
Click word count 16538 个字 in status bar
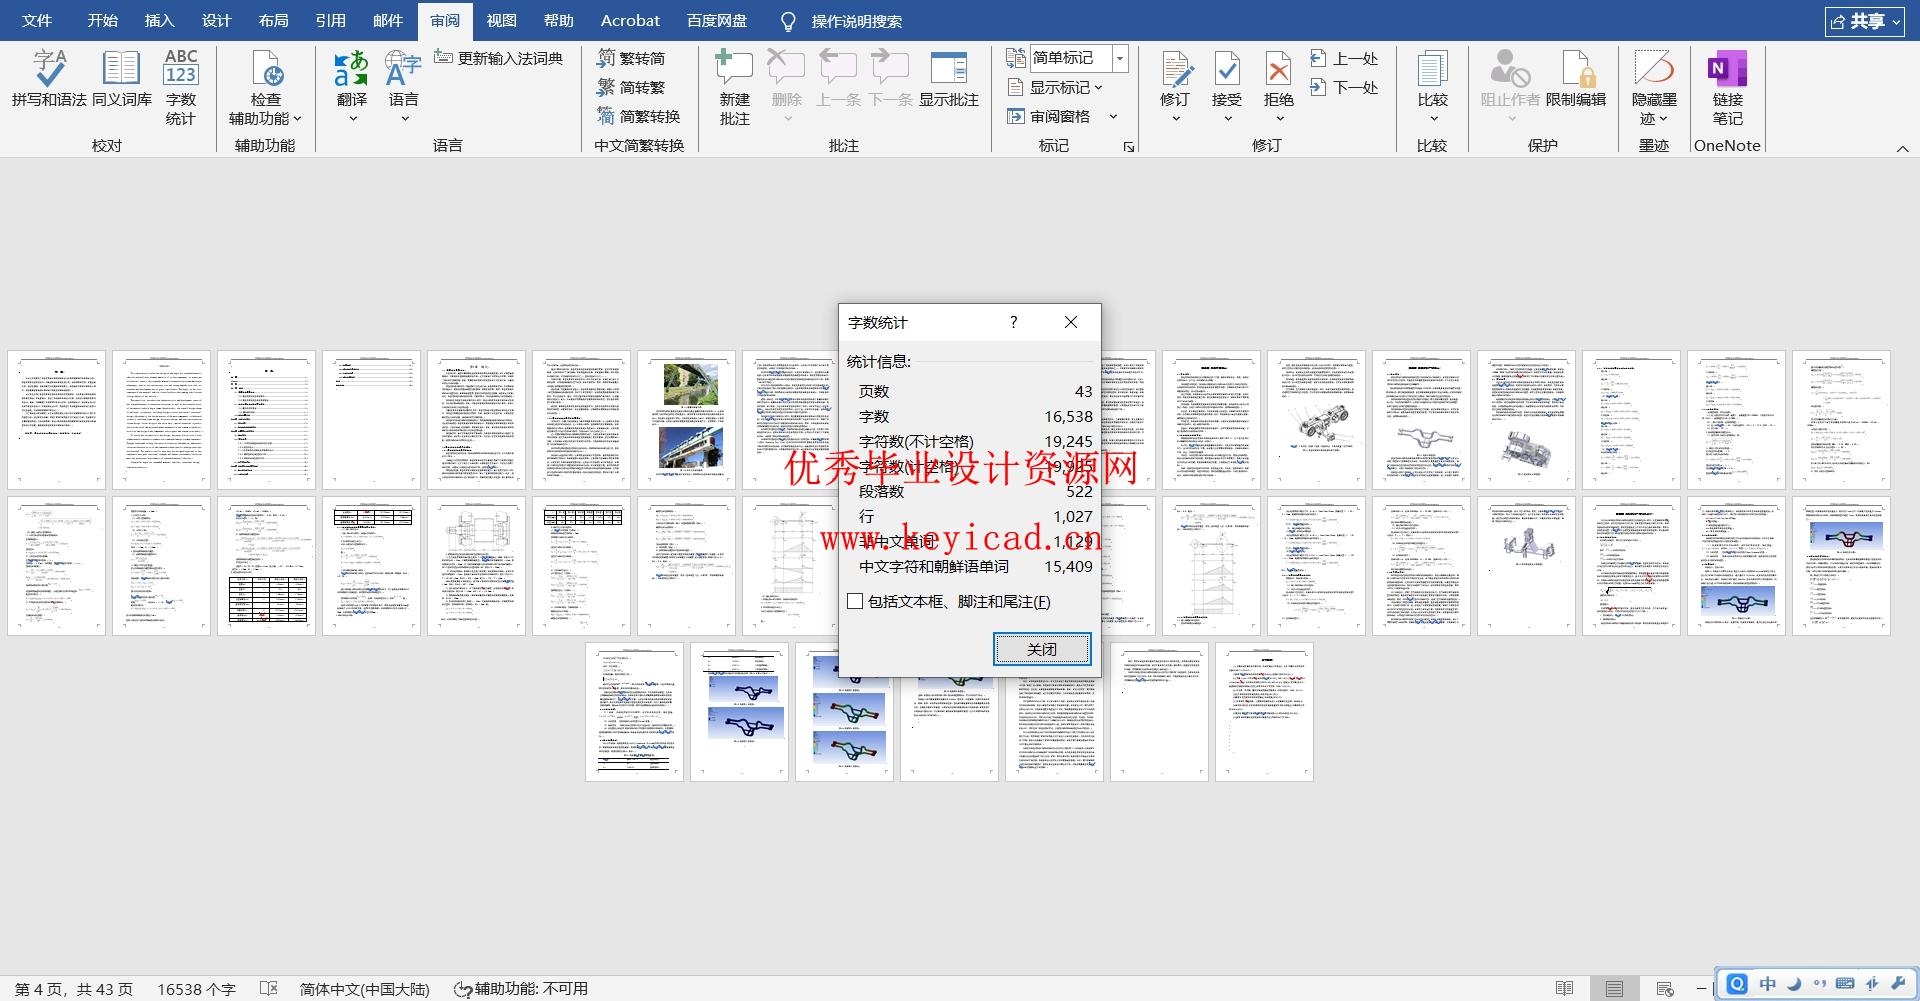[x=196, y=988]
